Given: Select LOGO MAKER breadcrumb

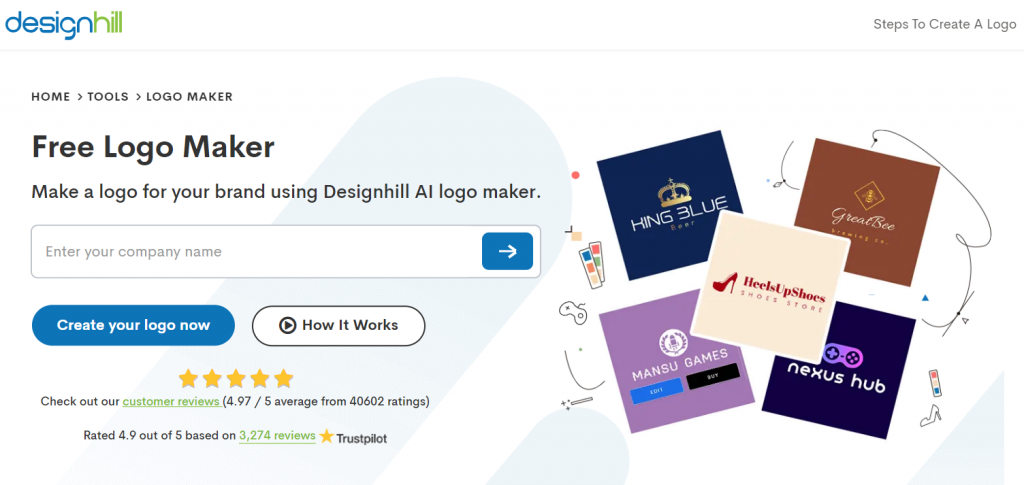Looking at the screenshot, I should 189,97.
